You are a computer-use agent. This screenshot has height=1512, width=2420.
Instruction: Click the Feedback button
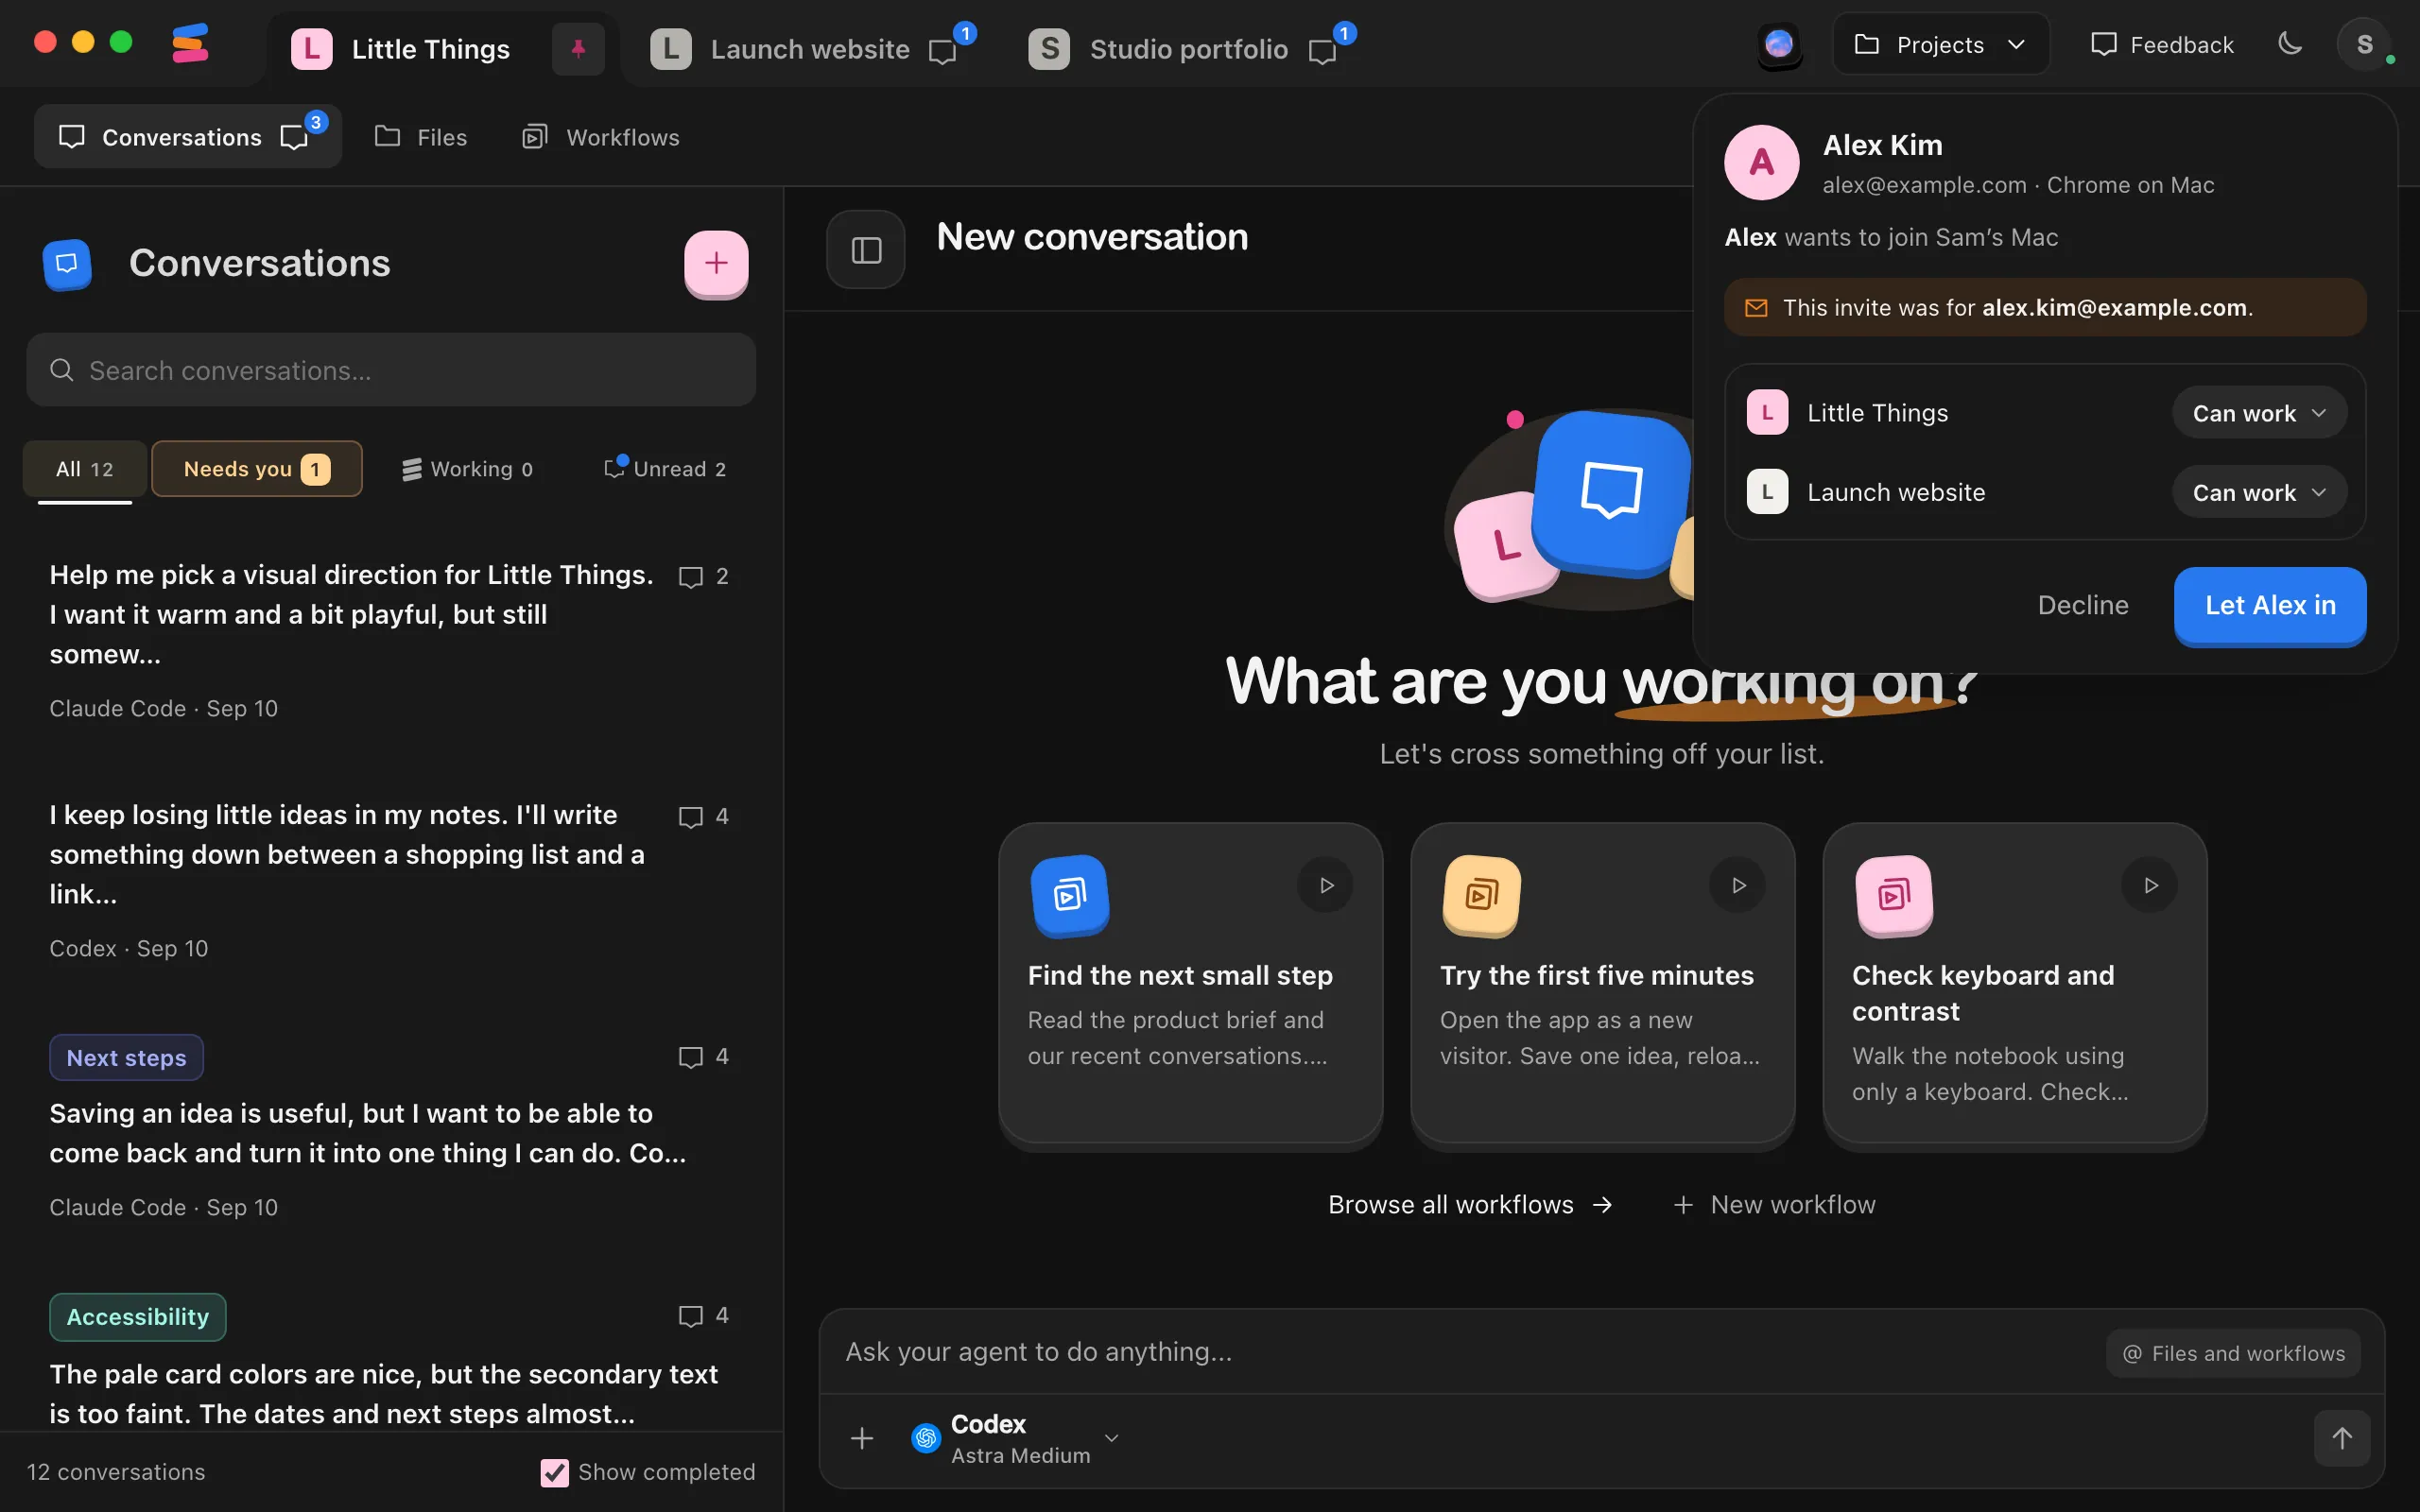click(x=2161, y=44)
